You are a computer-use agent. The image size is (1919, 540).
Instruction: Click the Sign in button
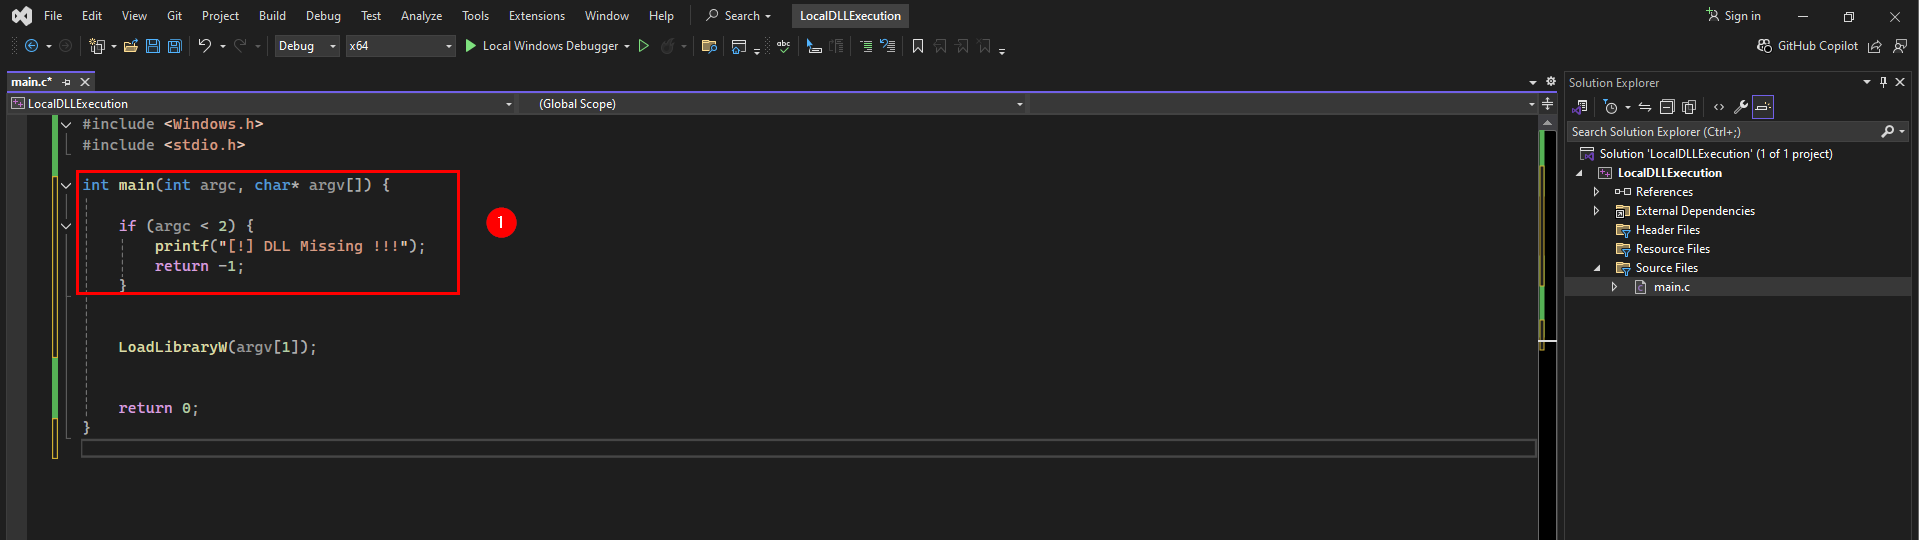tap(1733, 16)
